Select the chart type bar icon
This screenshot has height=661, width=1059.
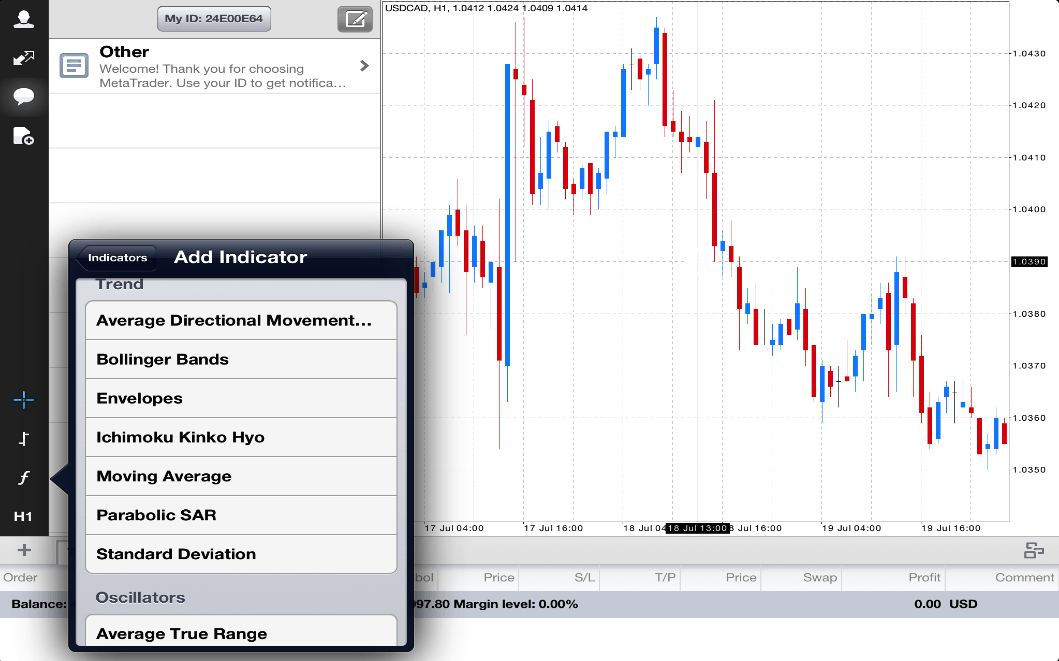coord(24,439)
